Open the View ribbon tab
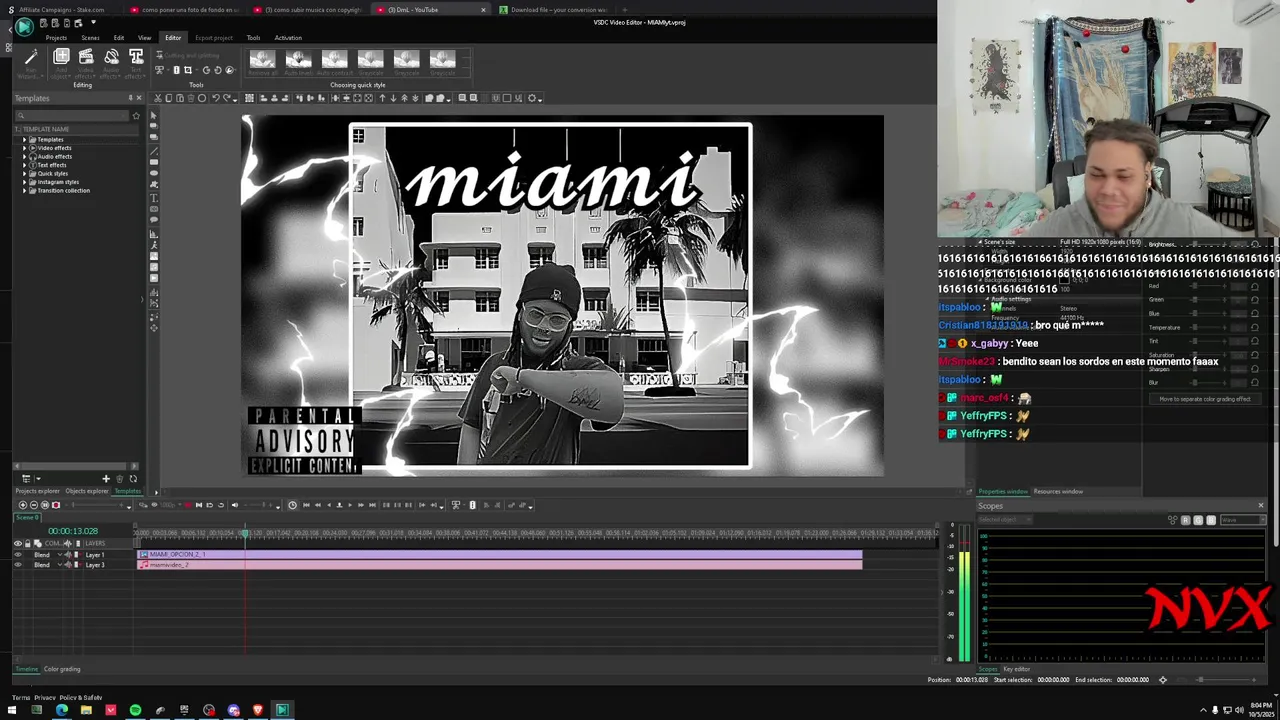 [x=144, y=38]
